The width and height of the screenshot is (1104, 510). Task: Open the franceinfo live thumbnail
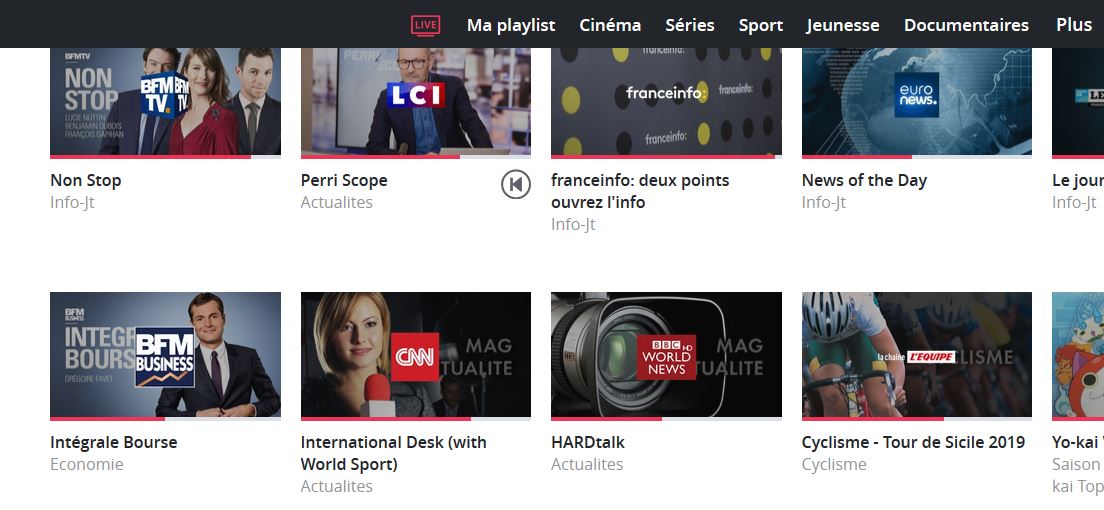coord(666,101)
